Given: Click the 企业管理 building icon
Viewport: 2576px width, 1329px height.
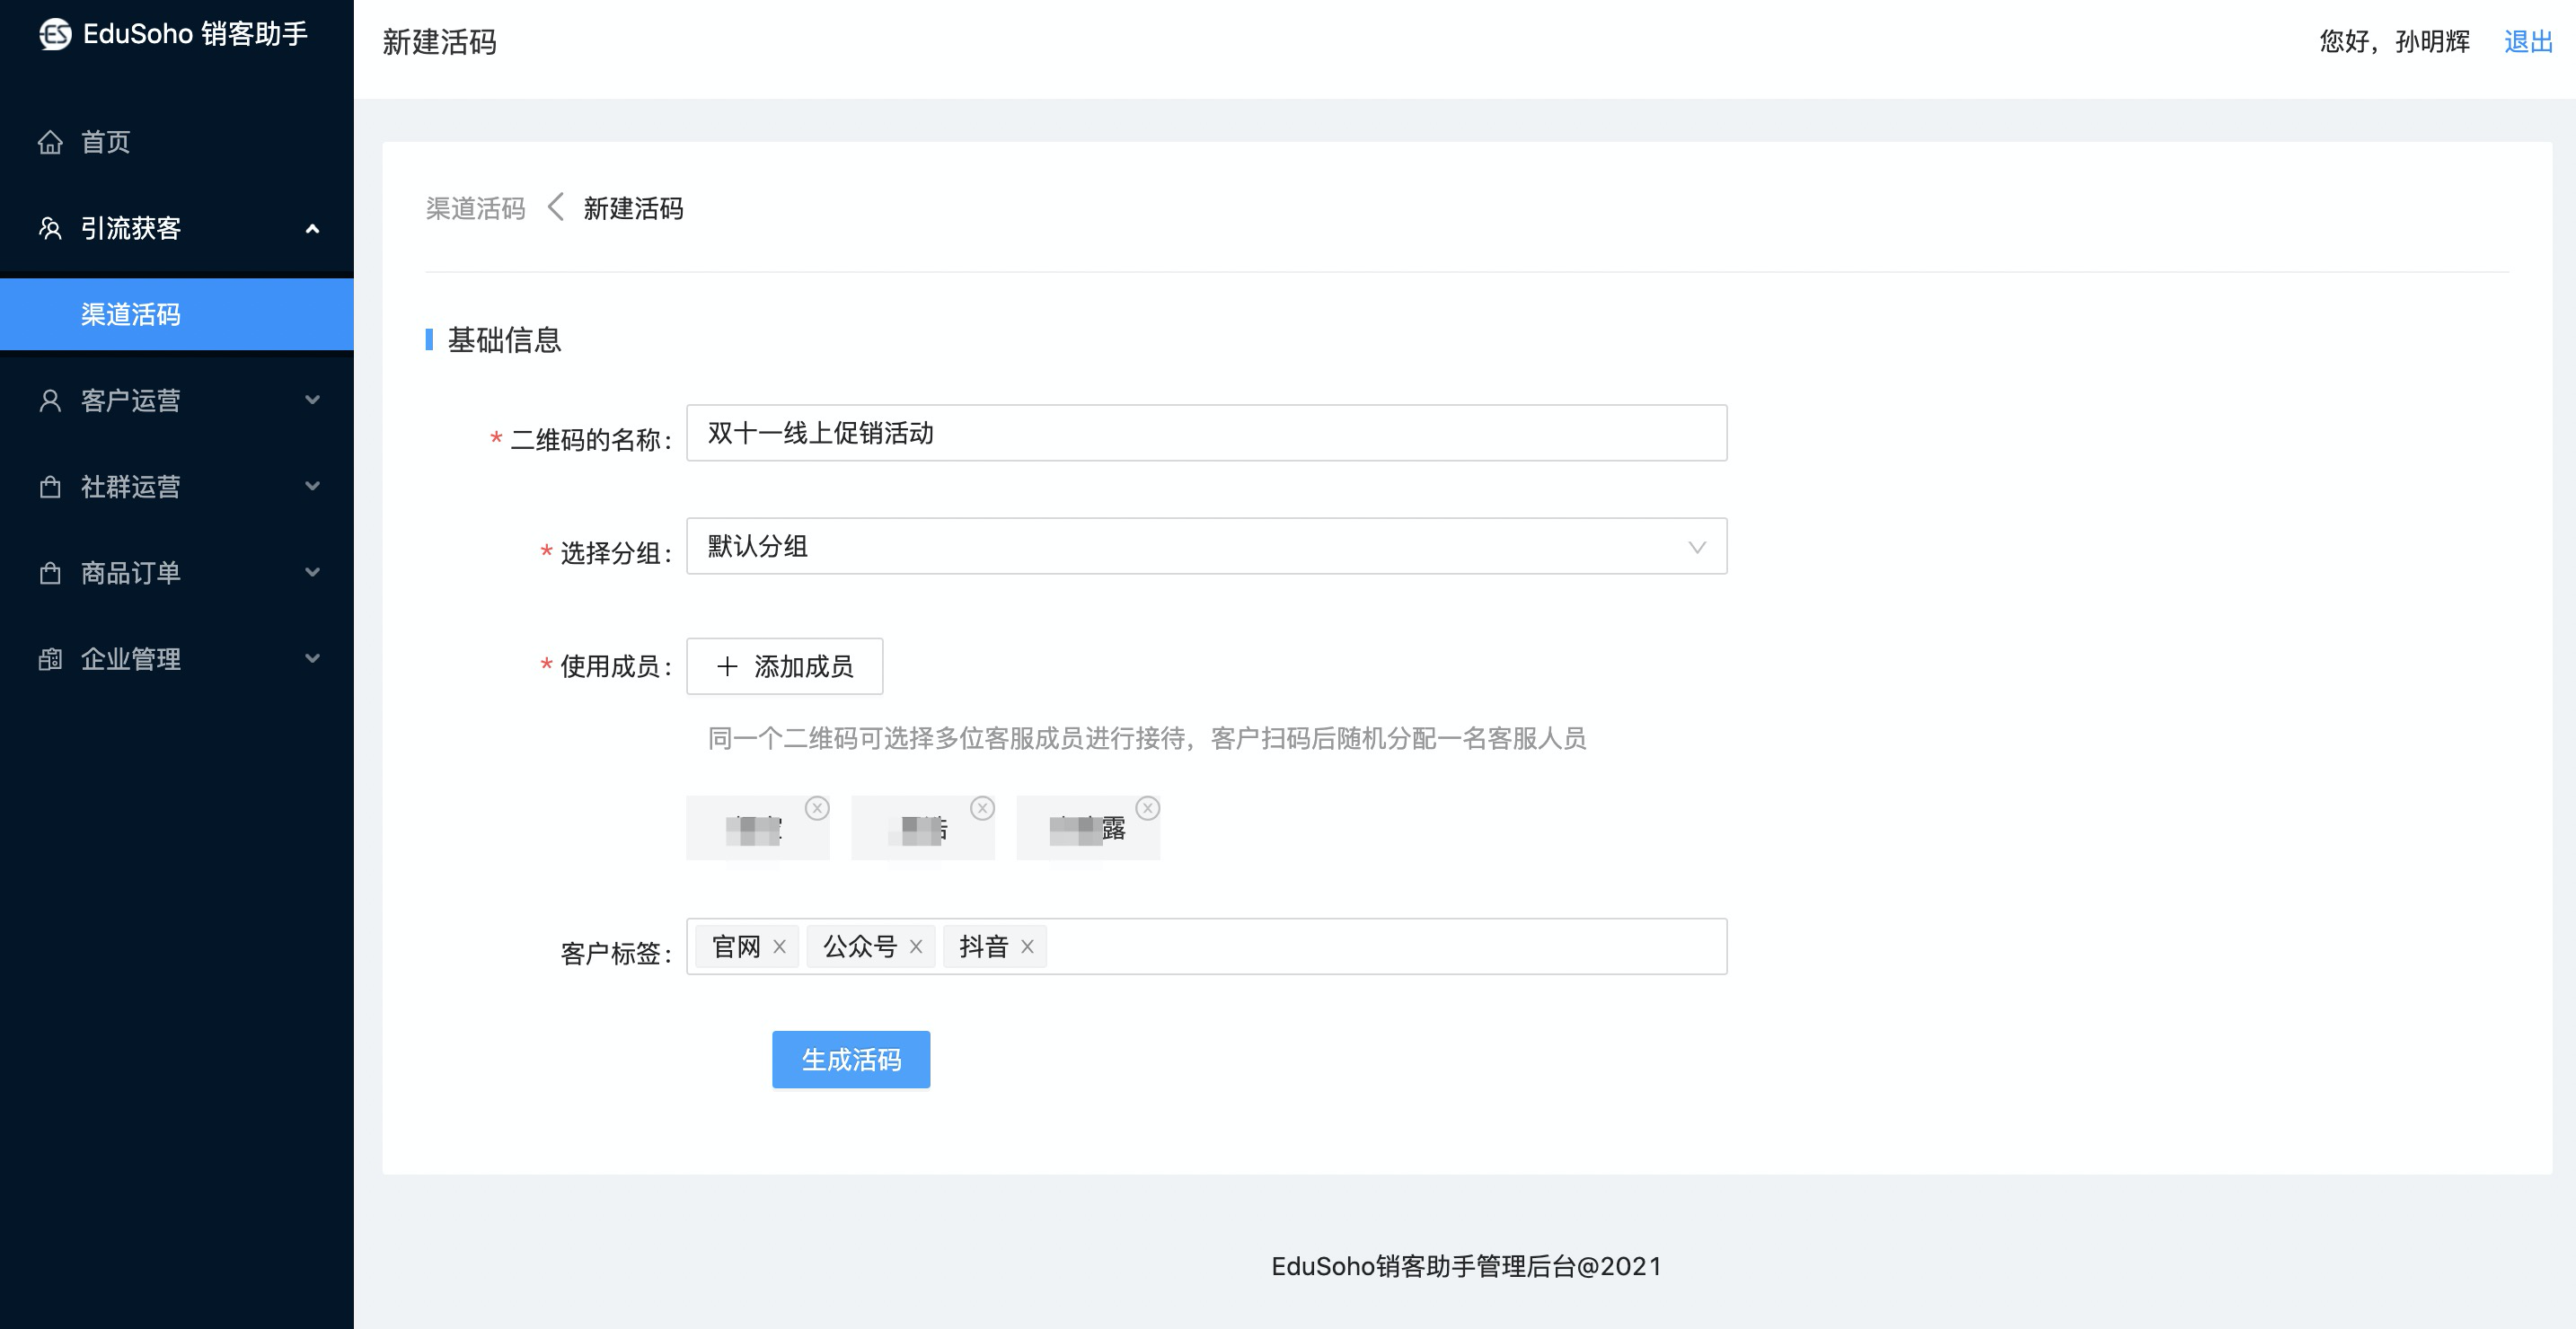Looking at the screenshot, I should point(50,659).
